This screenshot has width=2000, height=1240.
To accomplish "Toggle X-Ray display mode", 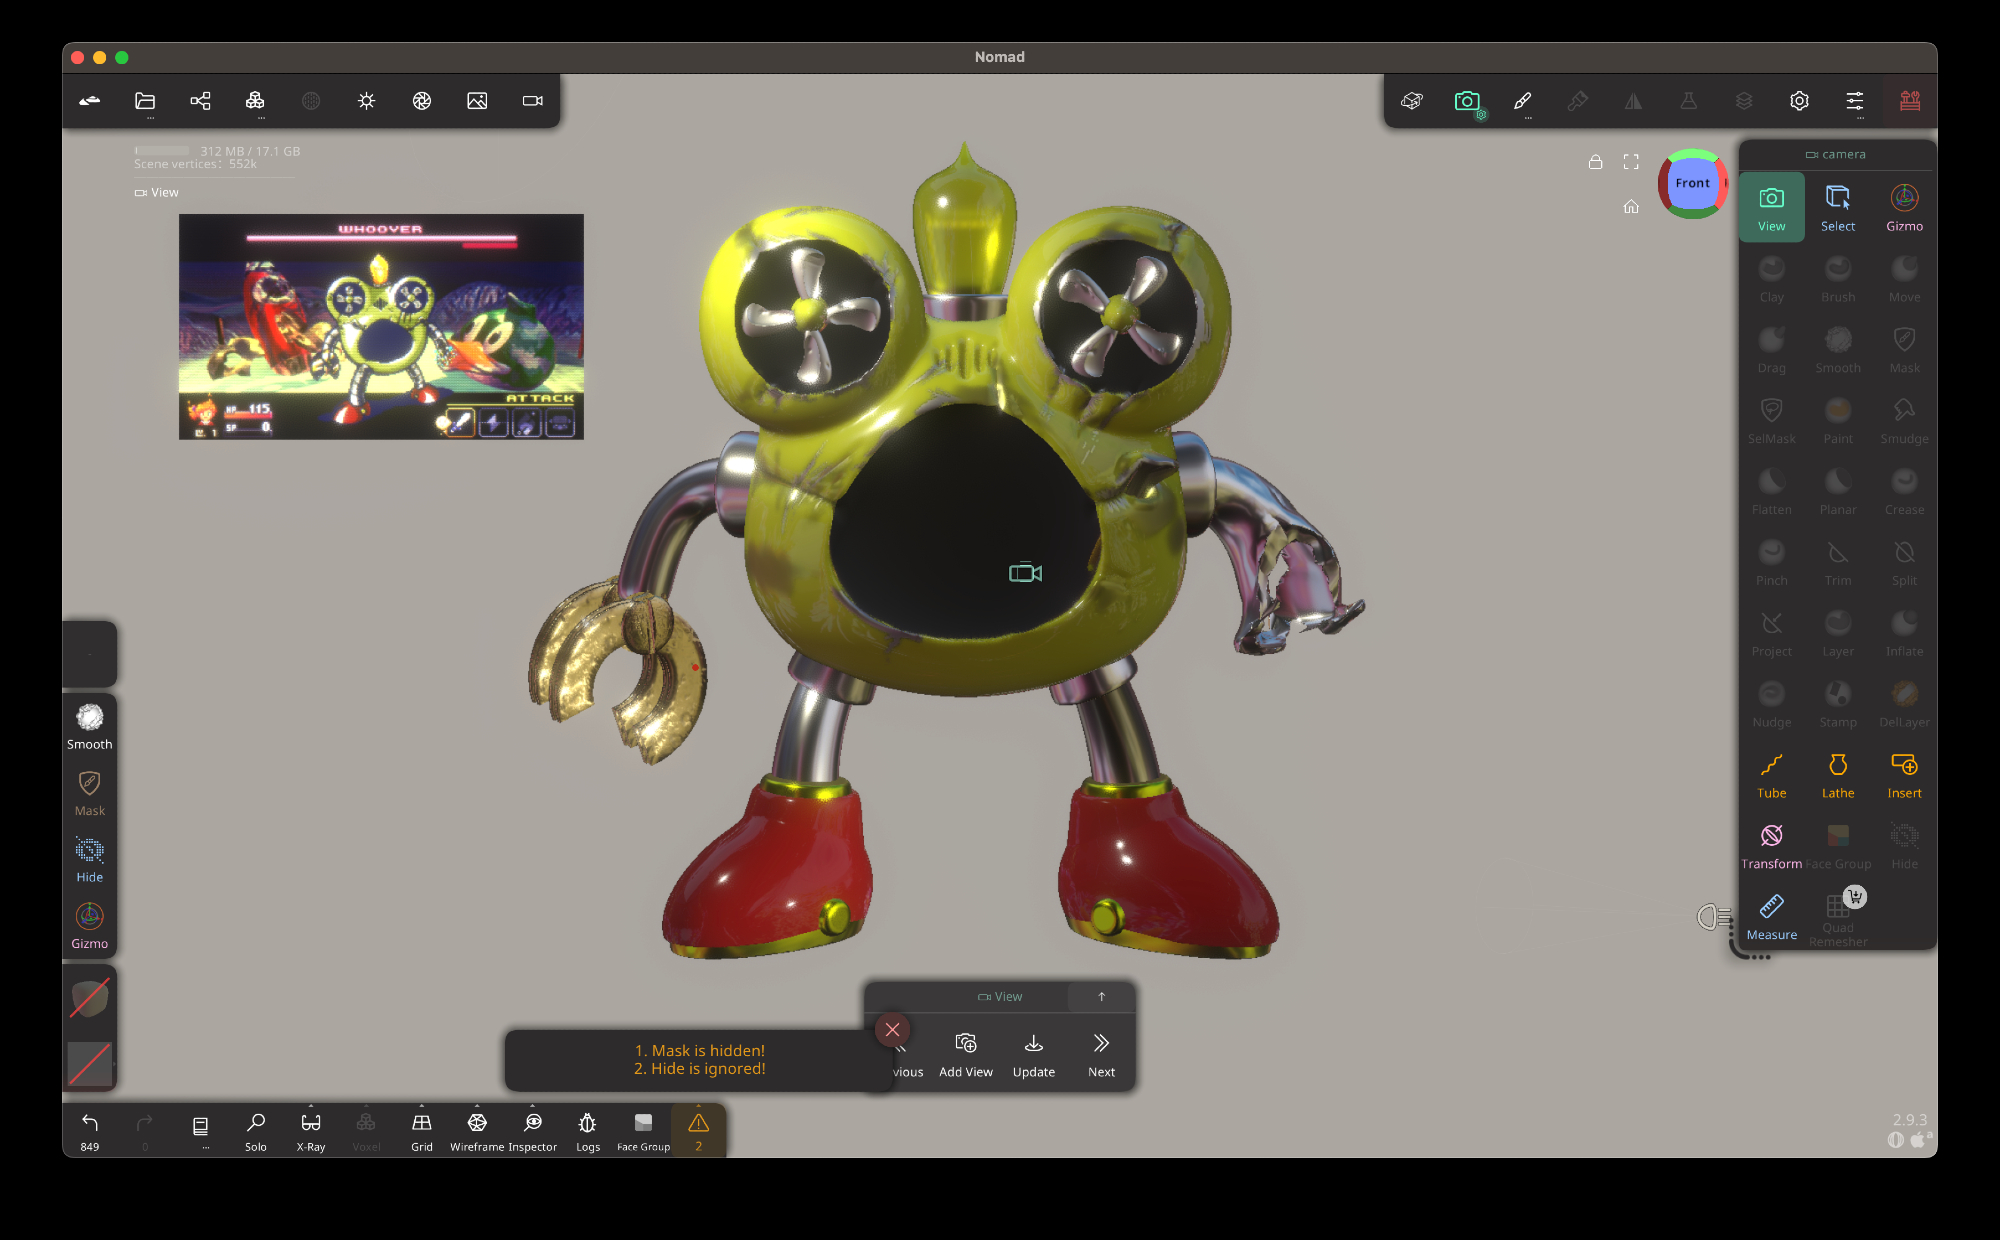I will click(311, 1130).
